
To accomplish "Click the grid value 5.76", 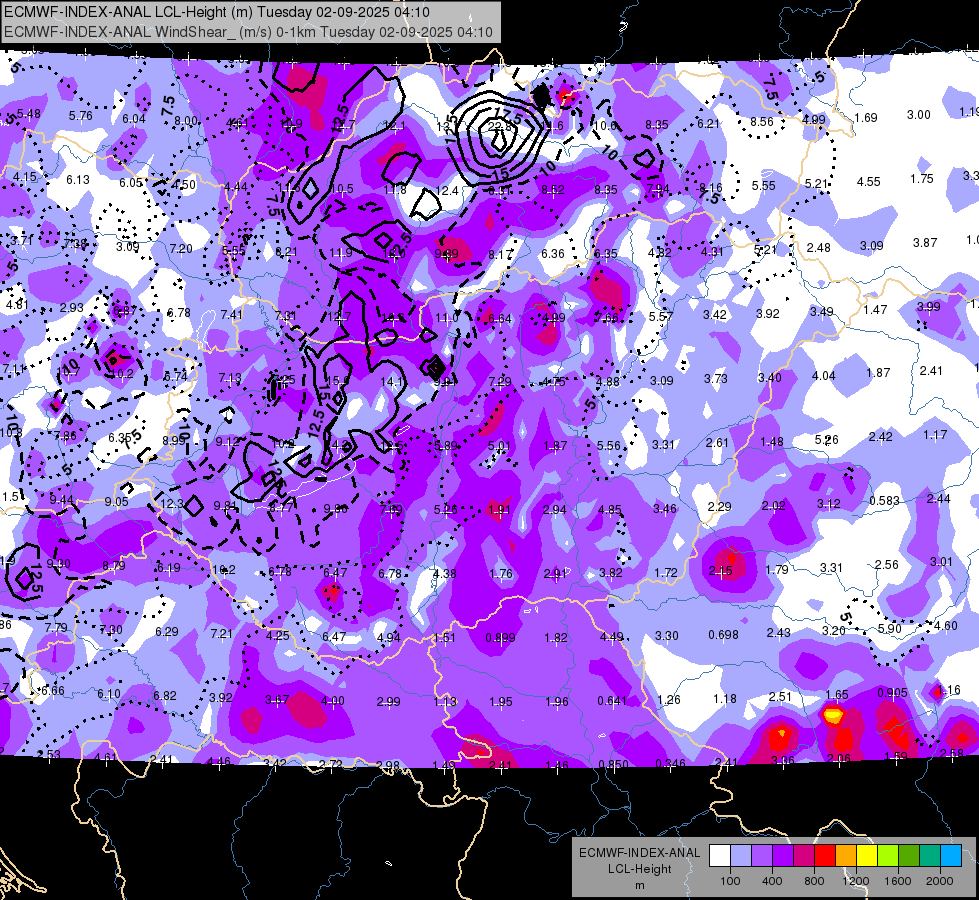I will 81,116.
